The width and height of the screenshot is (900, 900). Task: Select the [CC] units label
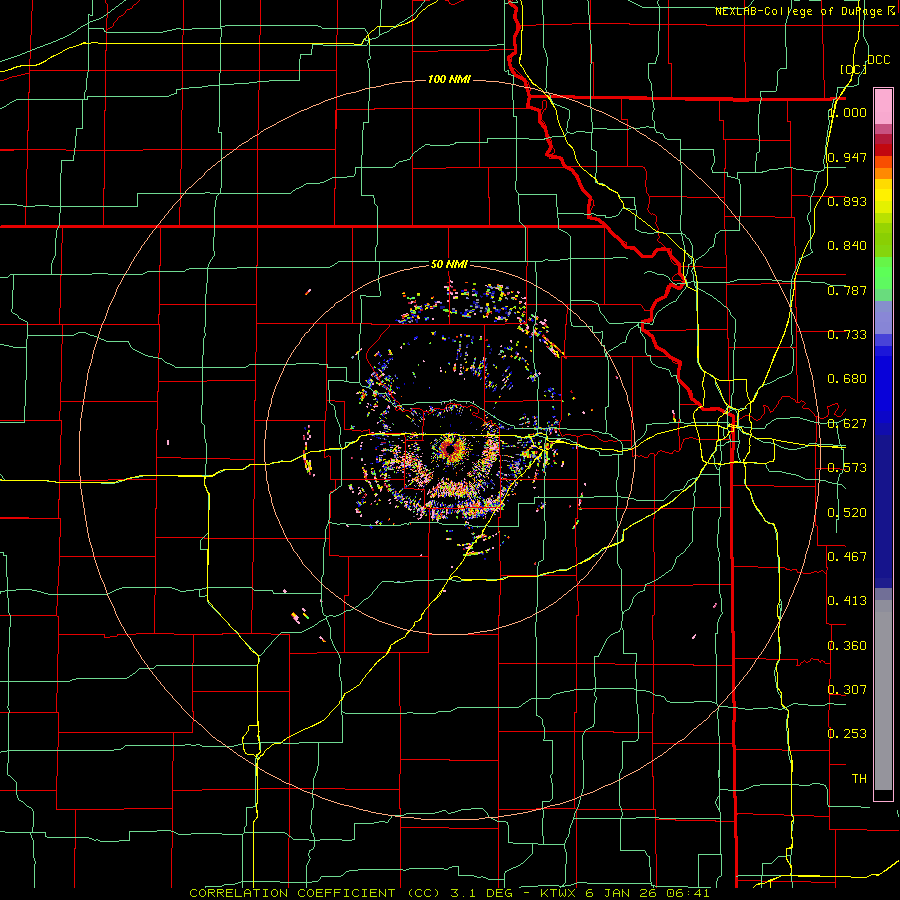point(854,69)
